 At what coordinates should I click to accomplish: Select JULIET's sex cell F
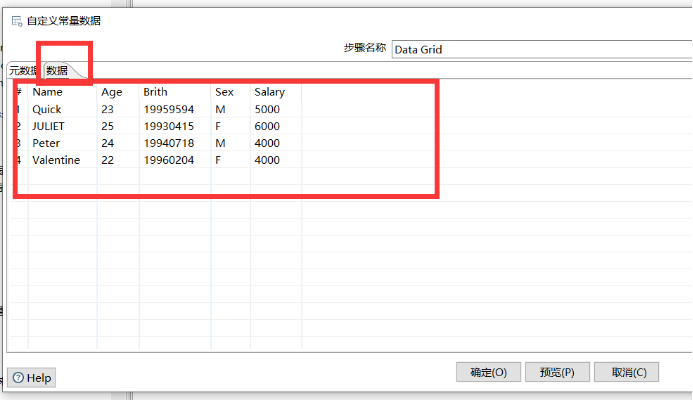coord(230,126)
